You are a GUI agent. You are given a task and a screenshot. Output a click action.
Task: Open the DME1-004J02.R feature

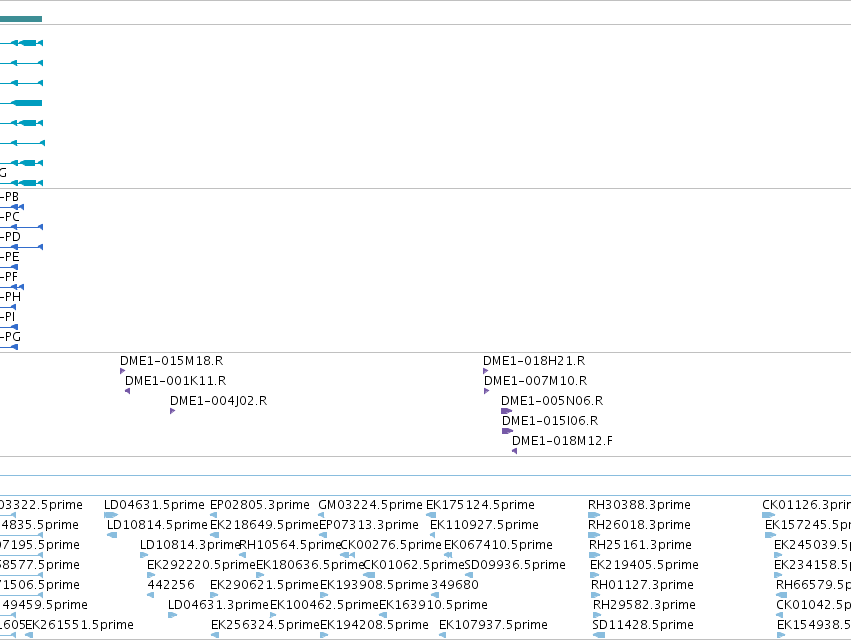218,401
